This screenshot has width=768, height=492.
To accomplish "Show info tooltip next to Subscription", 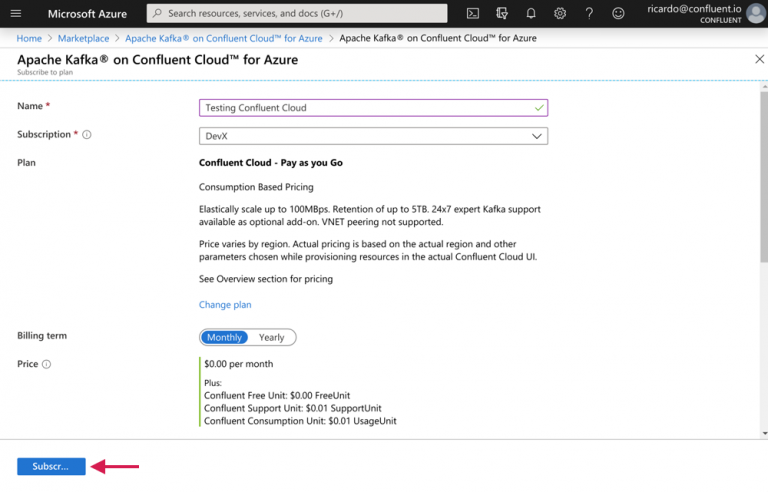I will tap(87, 135).
